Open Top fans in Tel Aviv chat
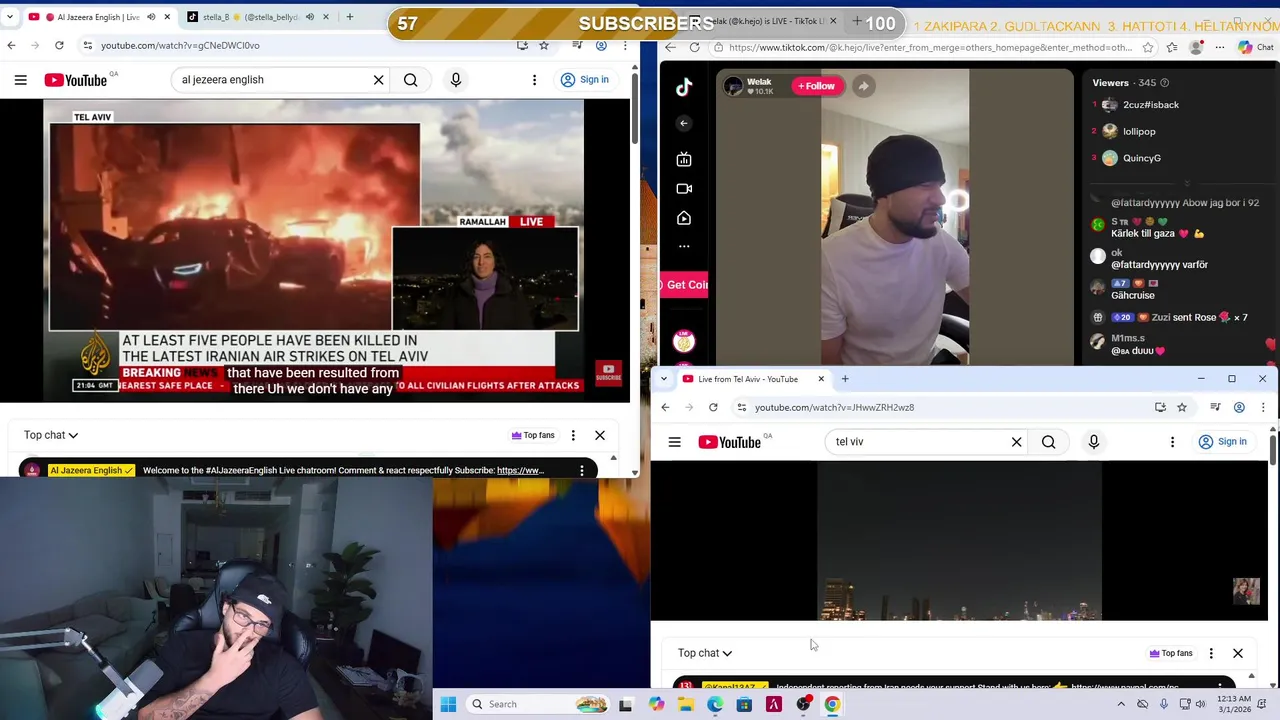 (x=1171, y=653)
